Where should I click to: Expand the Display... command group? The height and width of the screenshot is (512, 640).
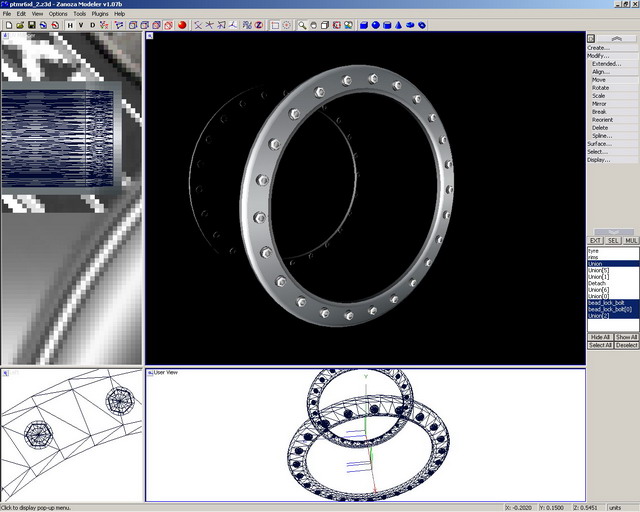pos(598,159)
